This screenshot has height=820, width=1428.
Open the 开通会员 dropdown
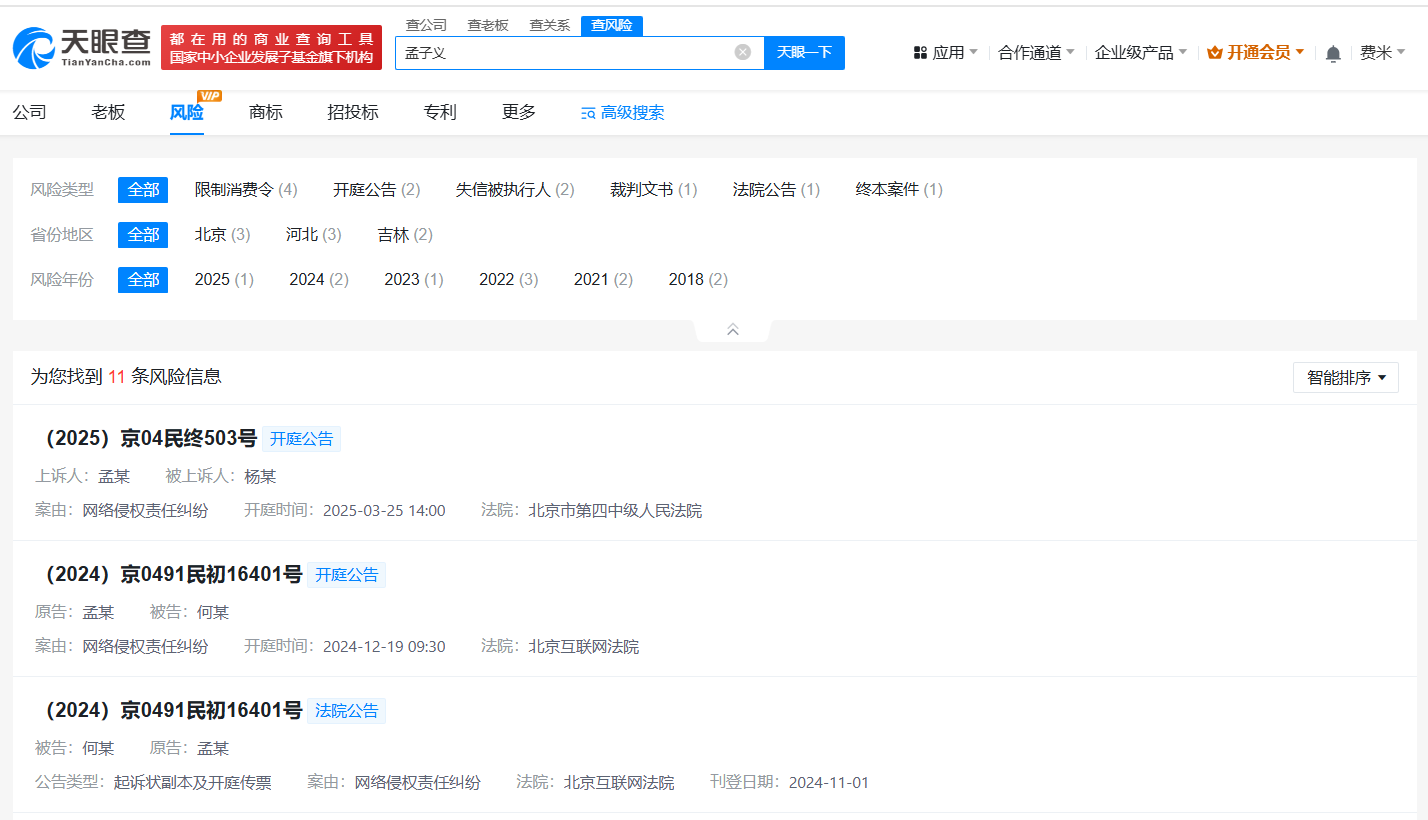1255,53
